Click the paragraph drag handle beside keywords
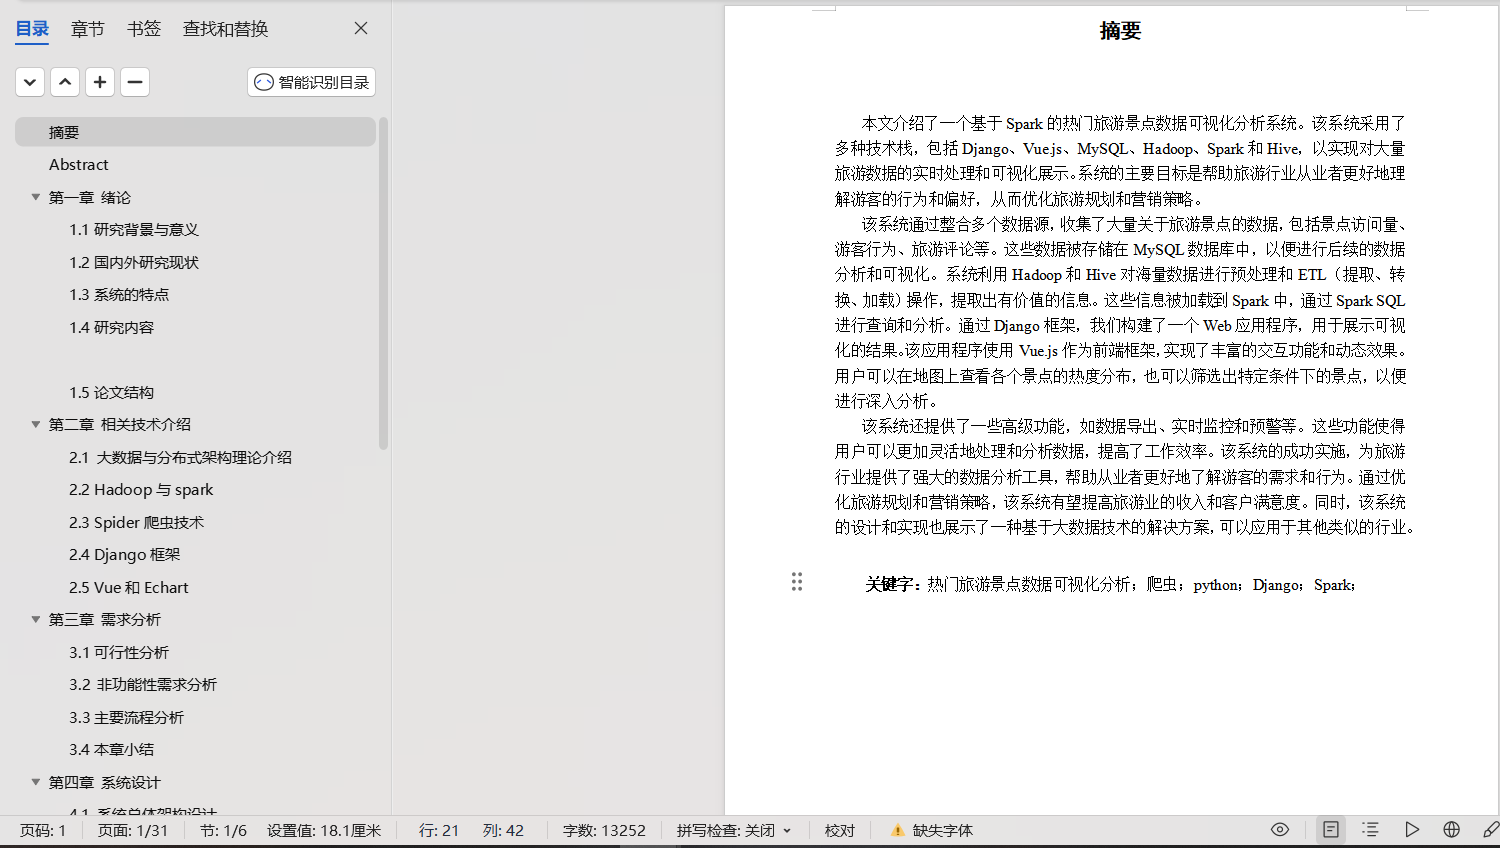Viewport: 1500px width, 848px height. tap(797, 582)
